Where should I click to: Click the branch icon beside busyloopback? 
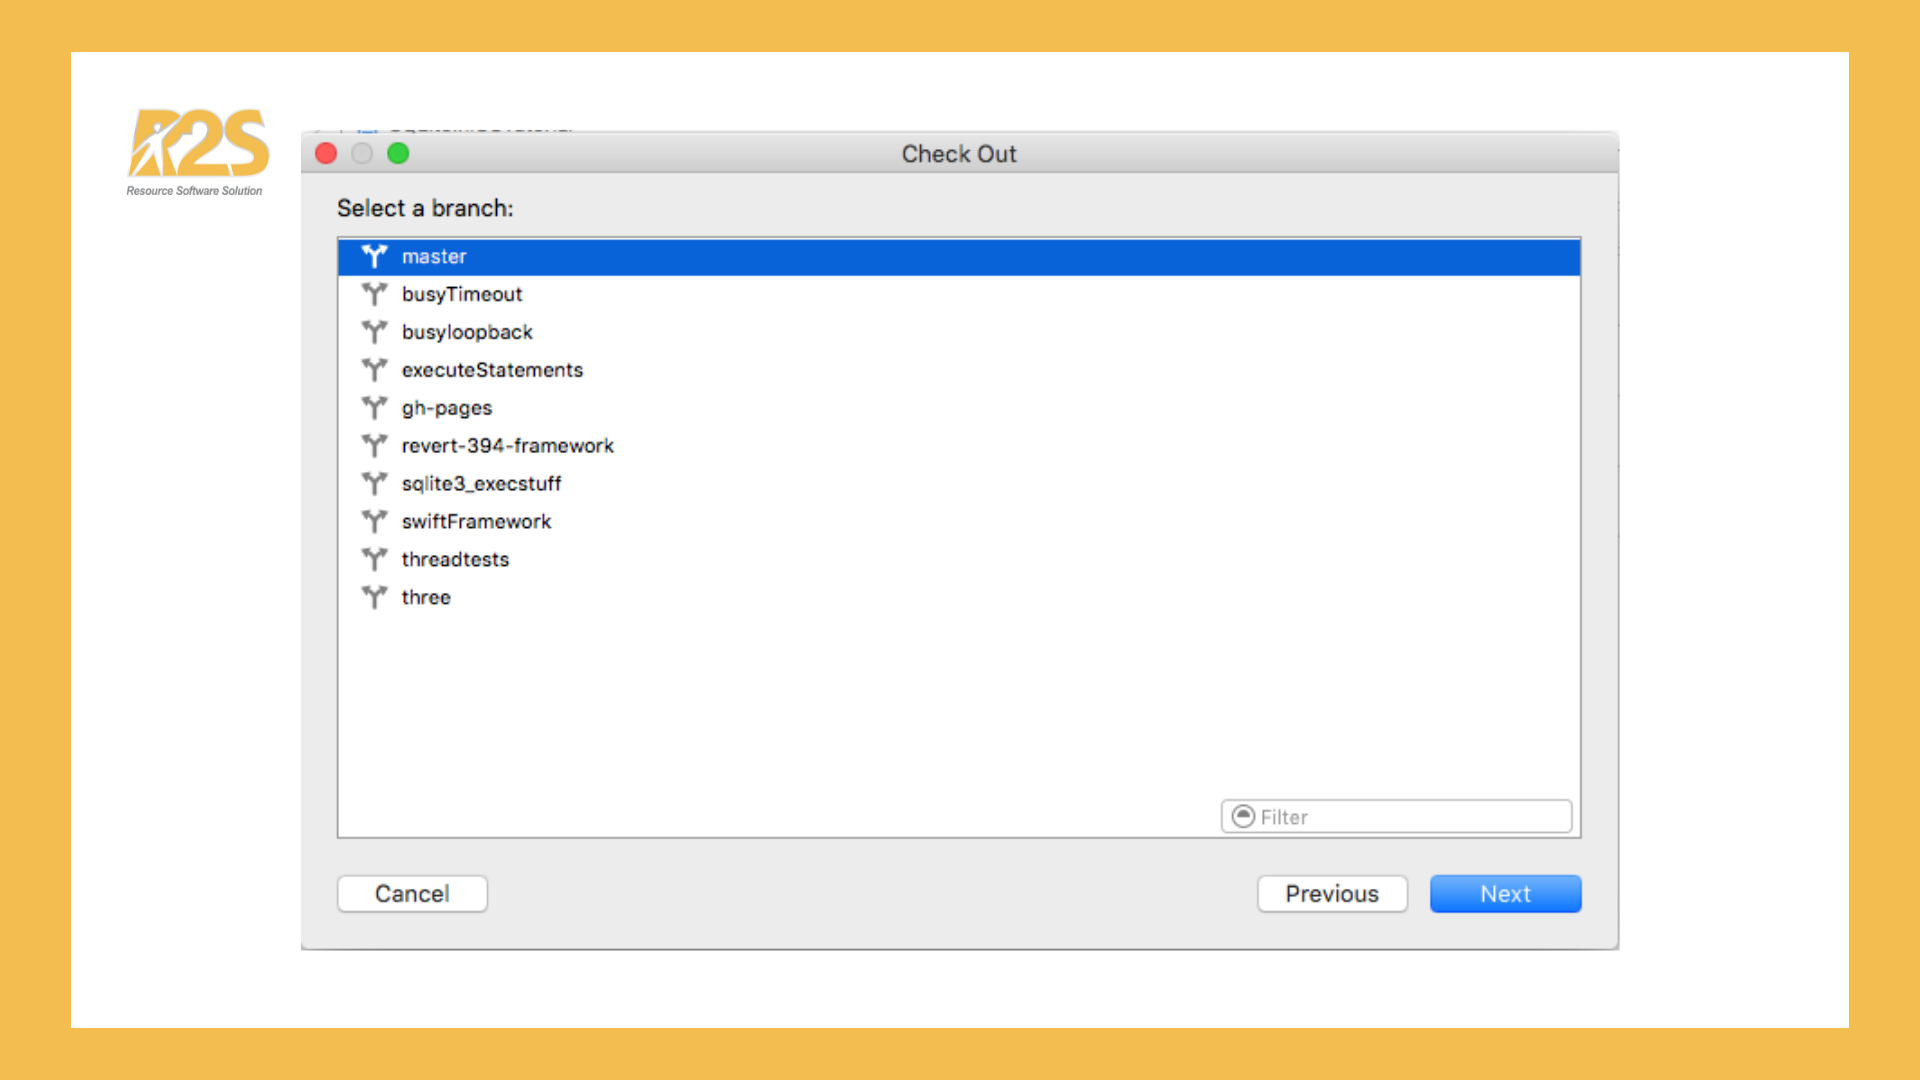coord(374,332)
